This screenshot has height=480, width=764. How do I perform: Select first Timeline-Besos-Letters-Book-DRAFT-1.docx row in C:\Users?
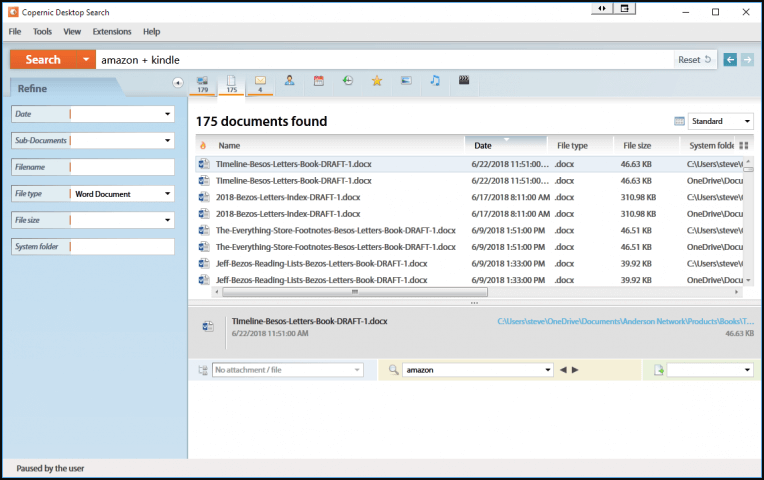click(470, 164)
